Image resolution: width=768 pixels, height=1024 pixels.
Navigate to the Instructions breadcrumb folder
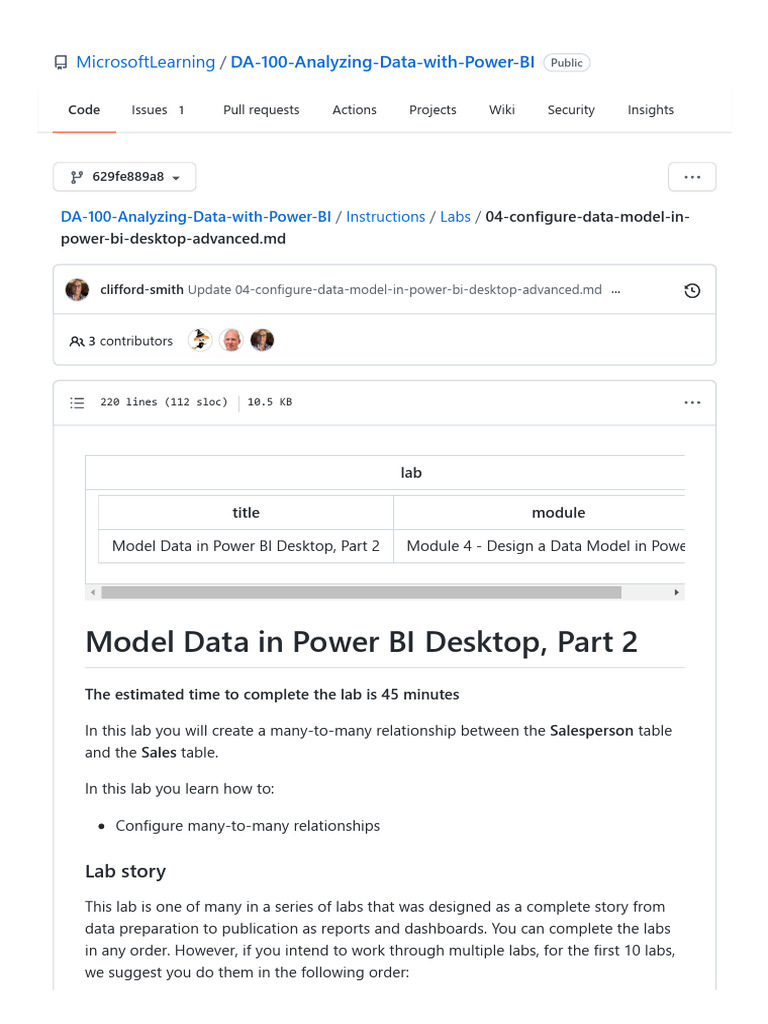pyautogui.click(x=385, y=217)
